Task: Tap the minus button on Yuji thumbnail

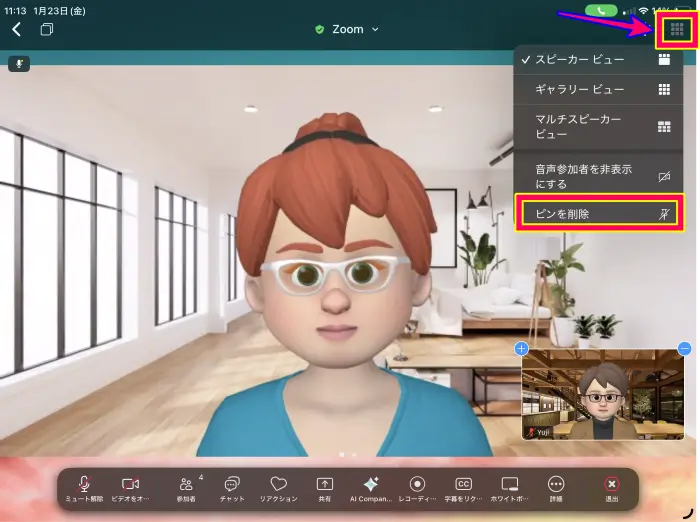Action: coord(684,349)
